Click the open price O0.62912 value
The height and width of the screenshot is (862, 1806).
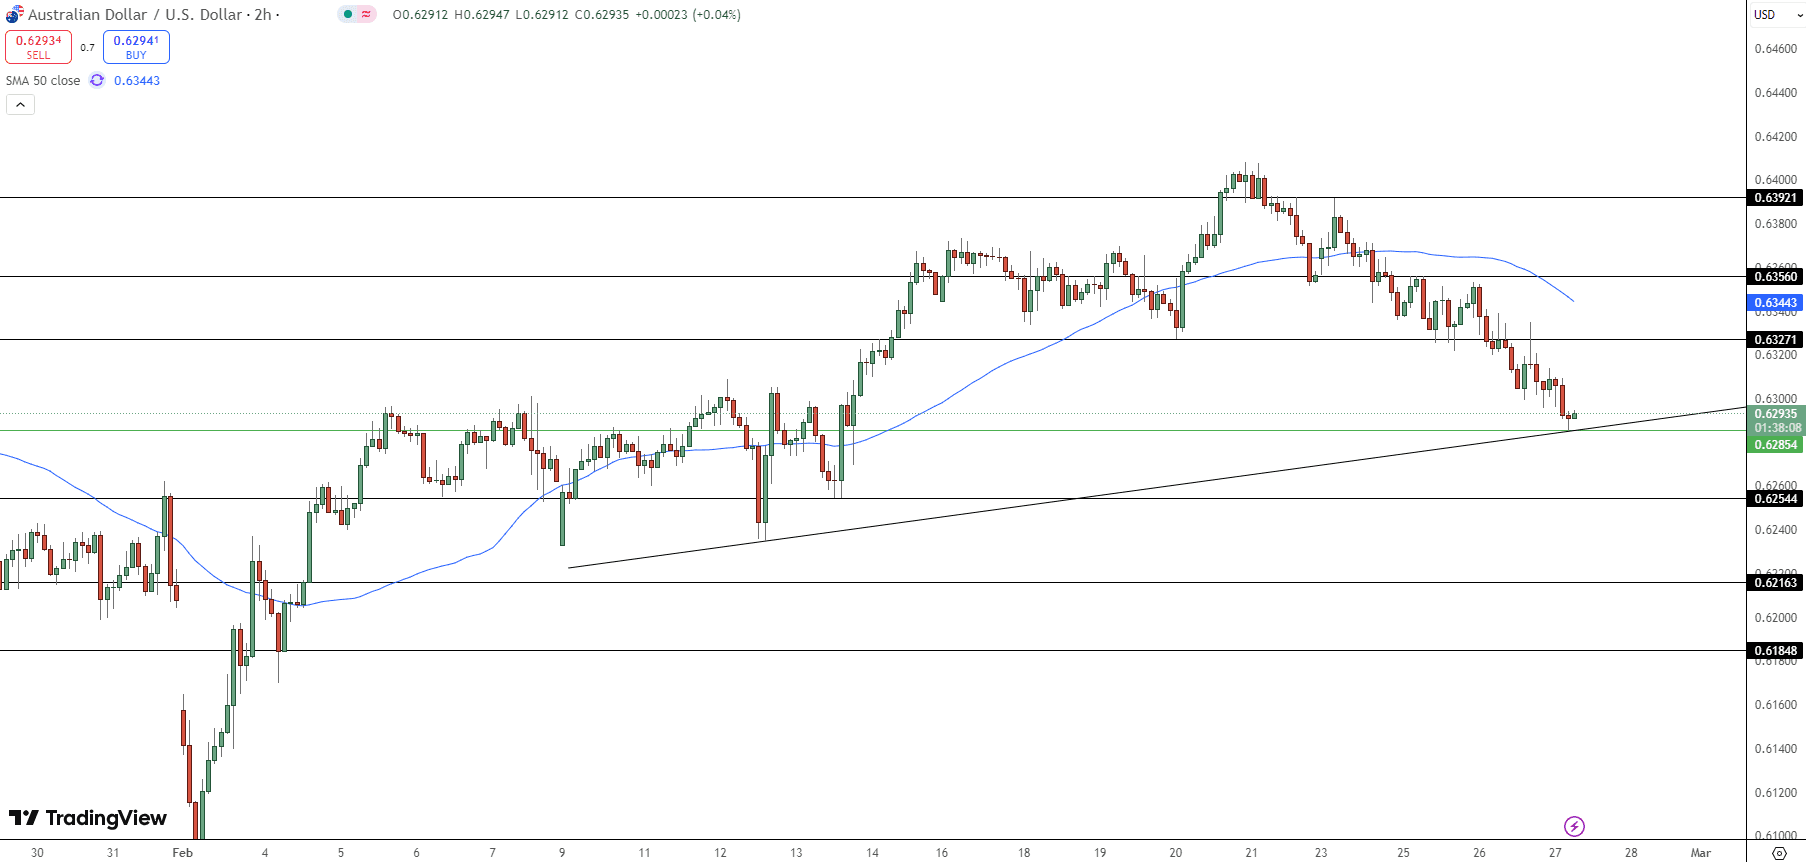point(420,15)
